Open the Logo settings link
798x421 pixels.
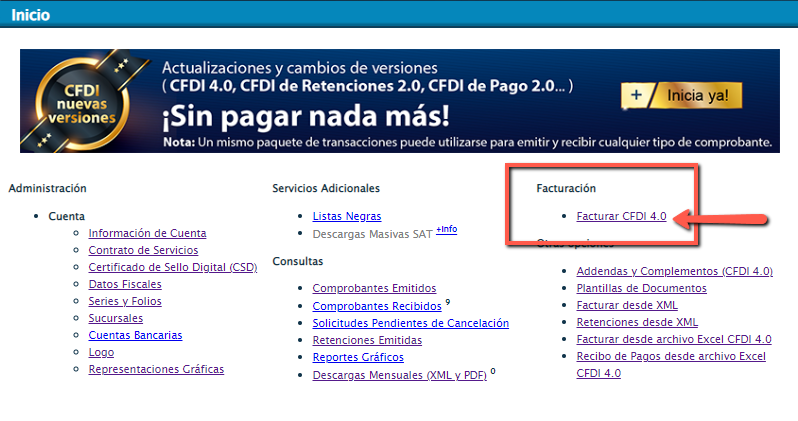101,352
